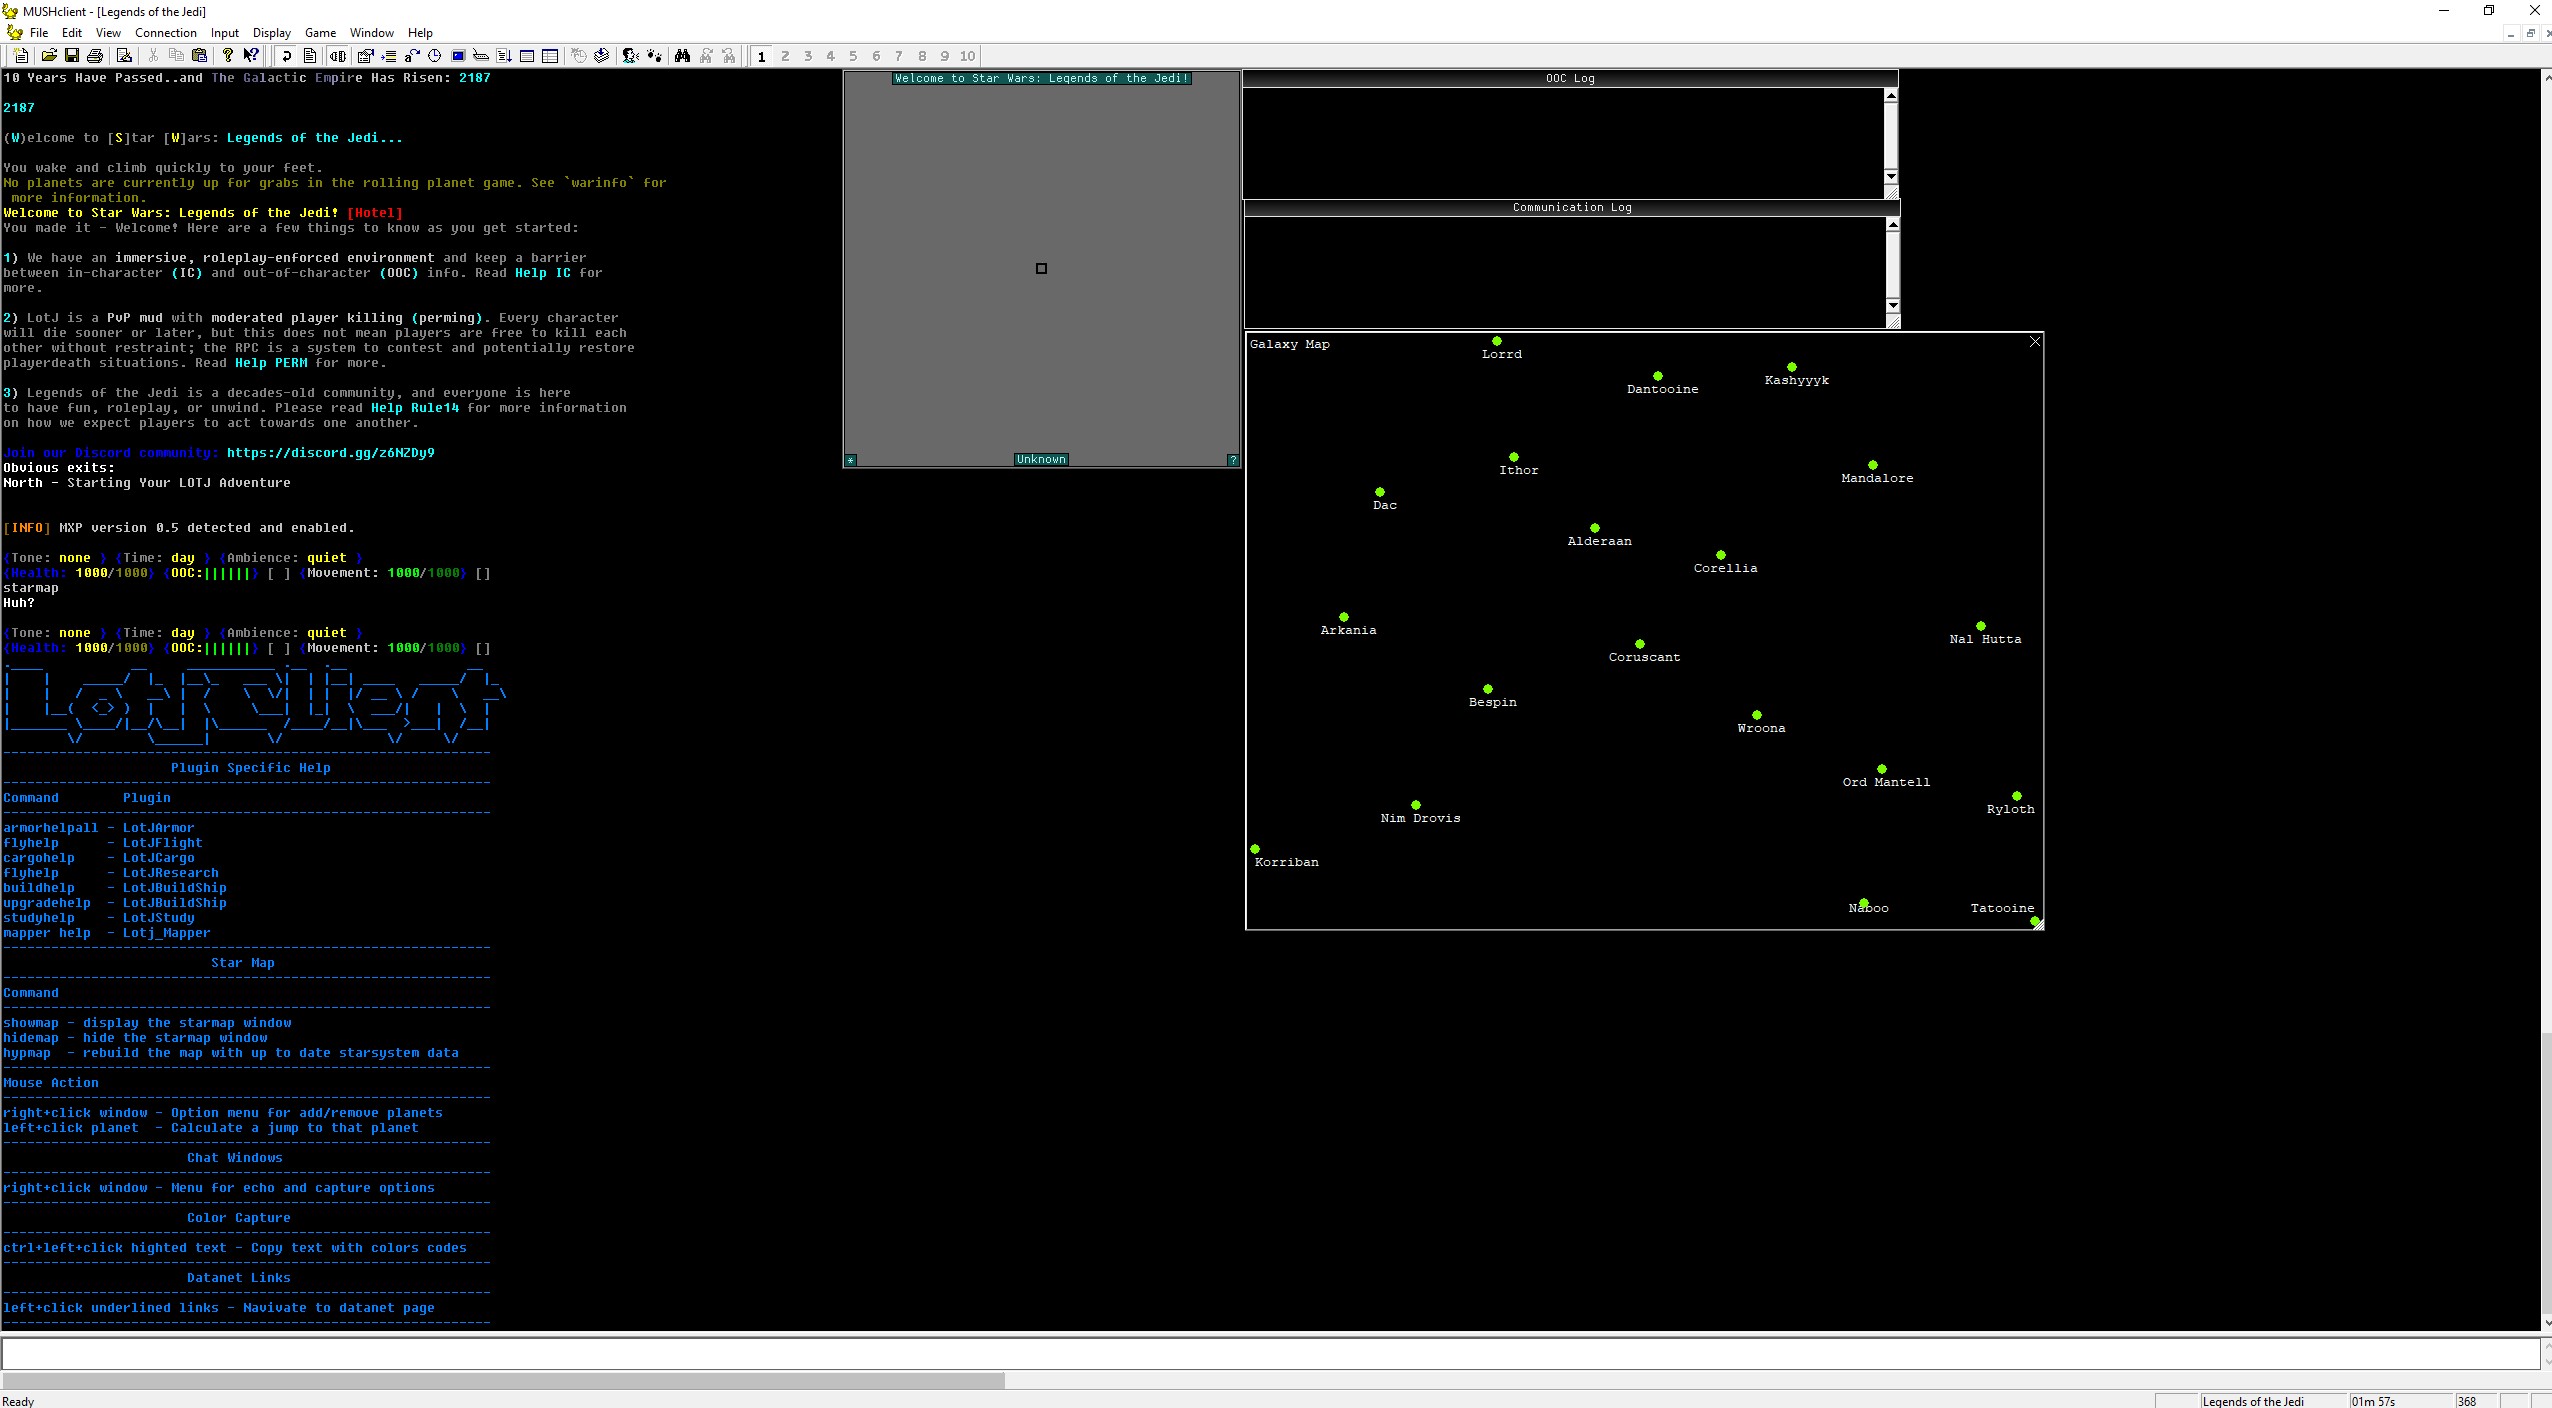
Task: Open the Window menu
Action: [372, 33]
